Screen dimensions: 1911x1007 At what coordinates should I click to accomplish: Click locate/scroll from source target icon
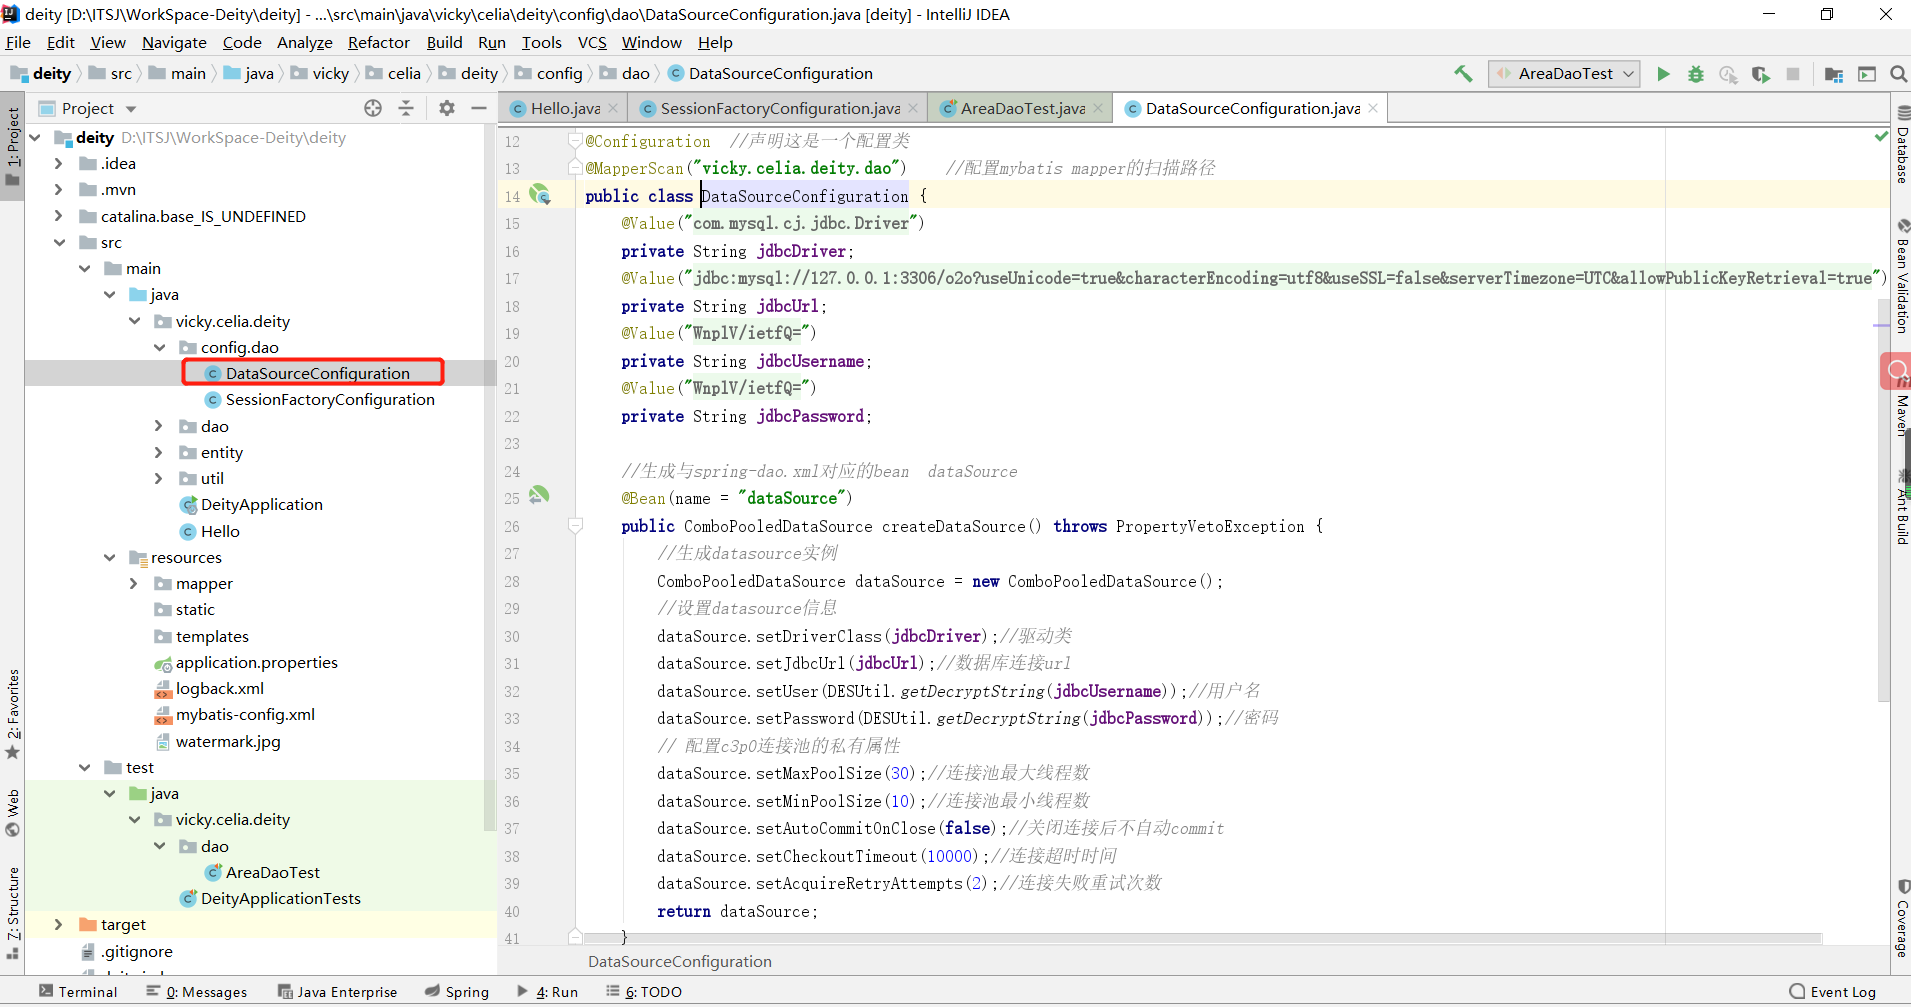click(373, 108)
